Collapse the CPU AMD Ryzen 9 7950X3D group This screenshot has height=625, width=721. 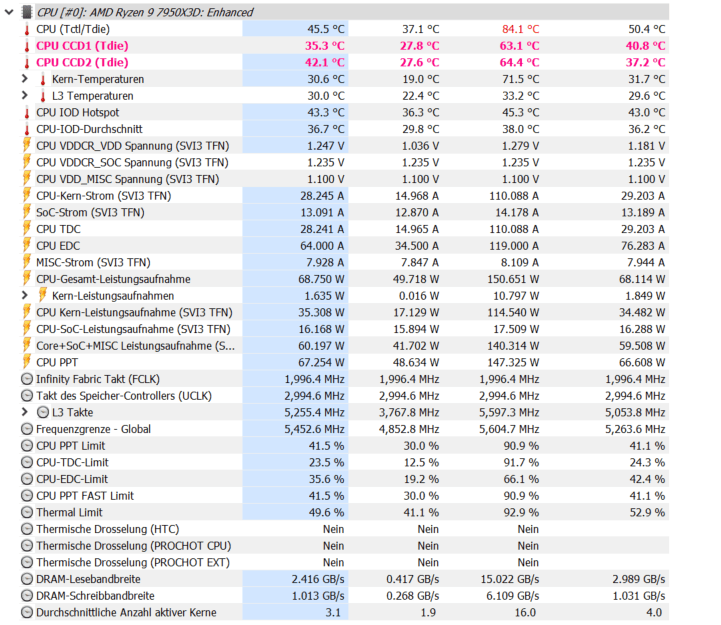(9, 12)
